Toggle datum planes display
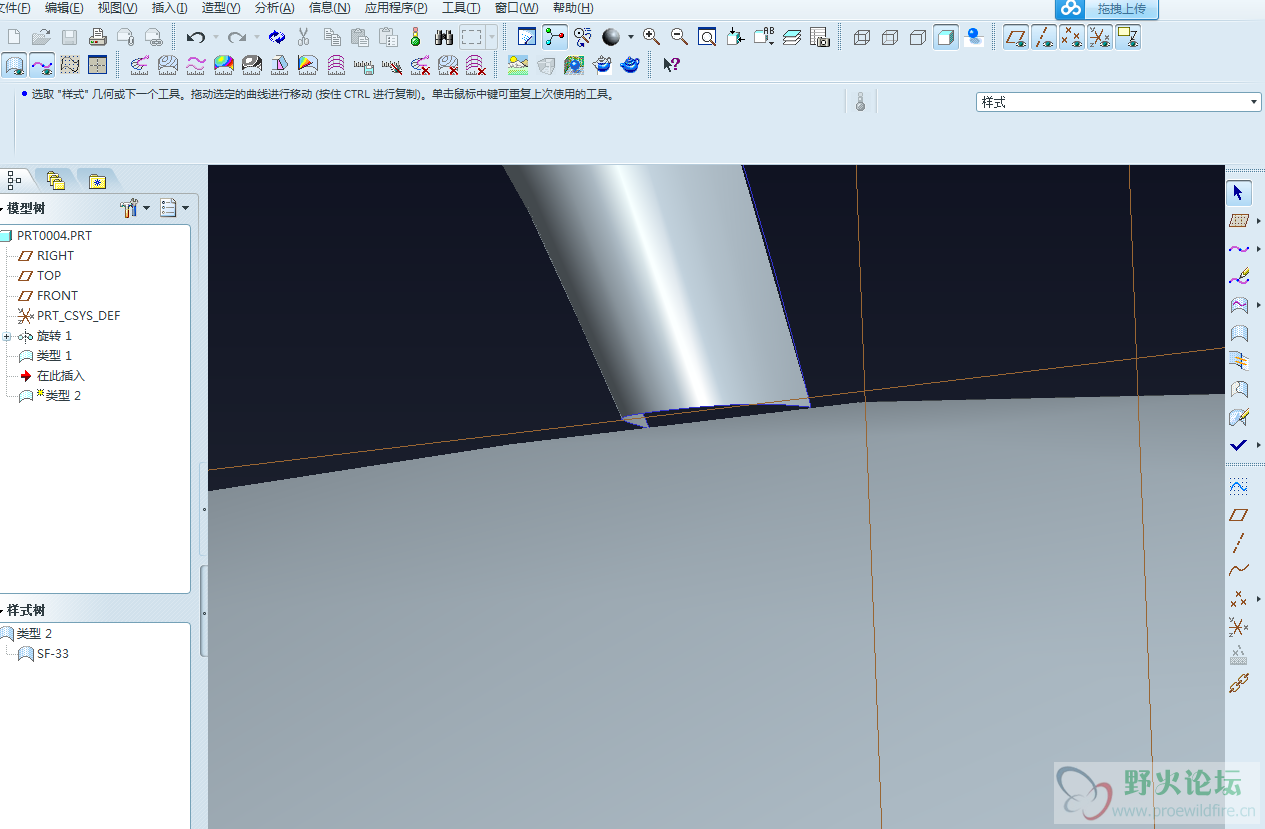This screenshot has height=829, width=1265. pyautogui.click(x=1016, y=37)
